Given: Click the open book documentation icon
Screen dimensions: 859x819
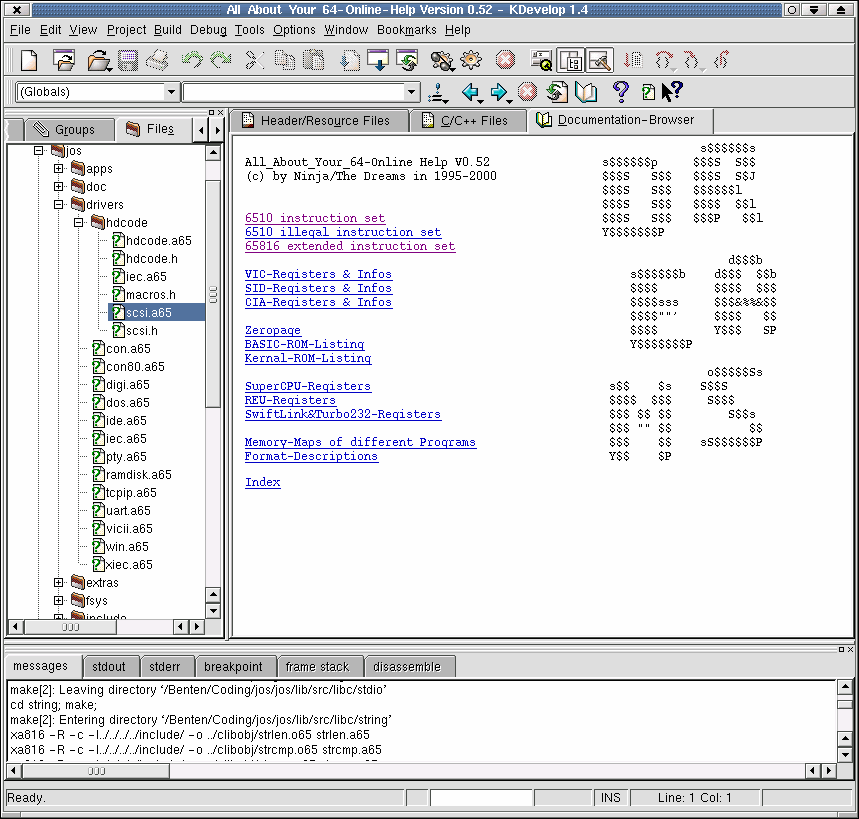Looking at the screenshot, I should click(x=586, y=92).
